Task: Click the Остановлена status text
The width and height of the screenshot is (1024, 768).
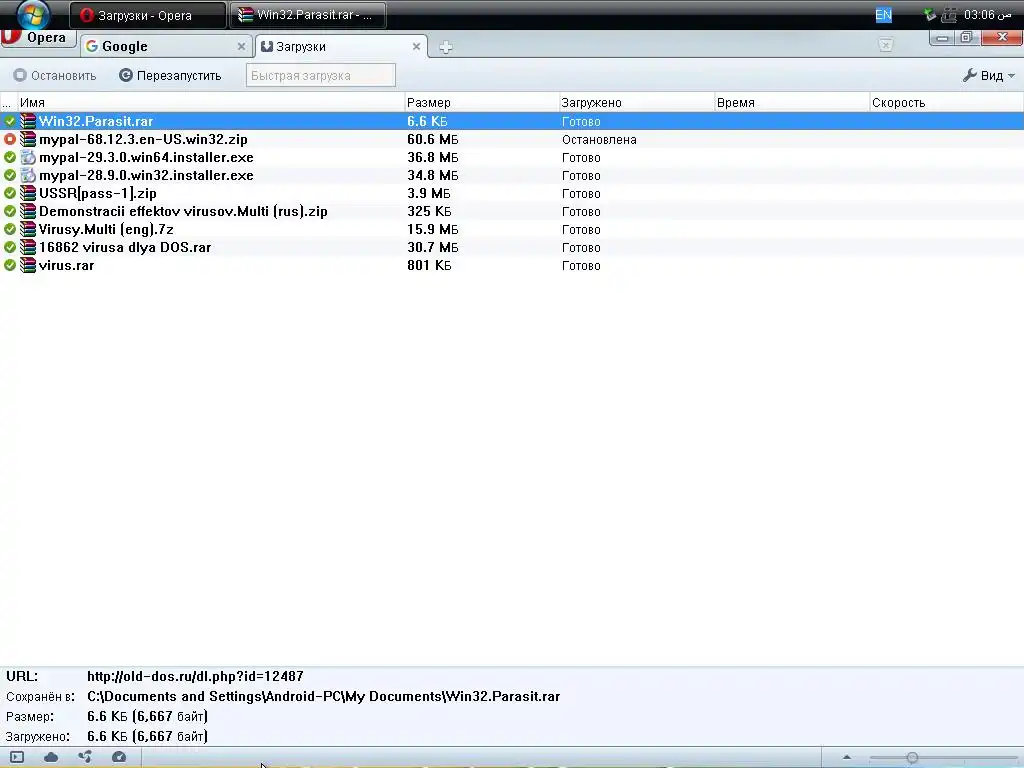Action: click(x=599, y=140)
